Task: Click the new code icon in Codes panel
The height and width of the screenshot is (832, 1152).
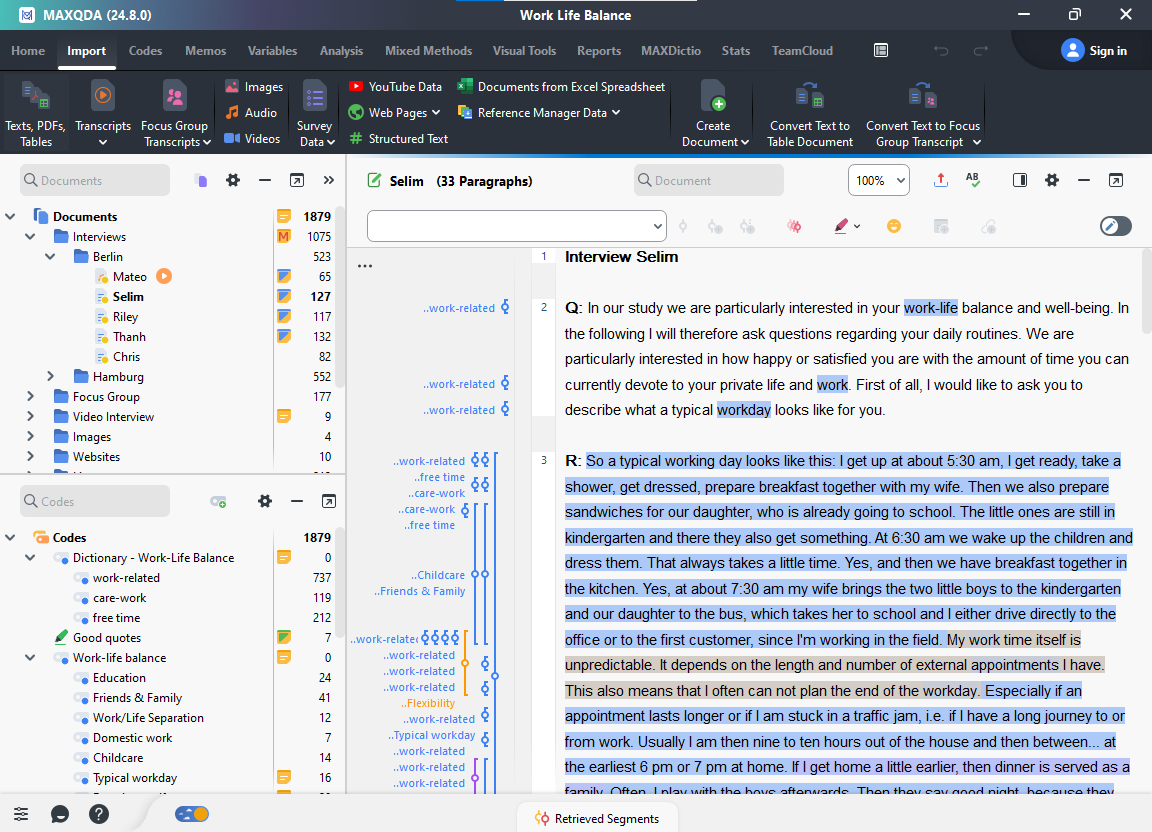Action: tap(218, 501)
